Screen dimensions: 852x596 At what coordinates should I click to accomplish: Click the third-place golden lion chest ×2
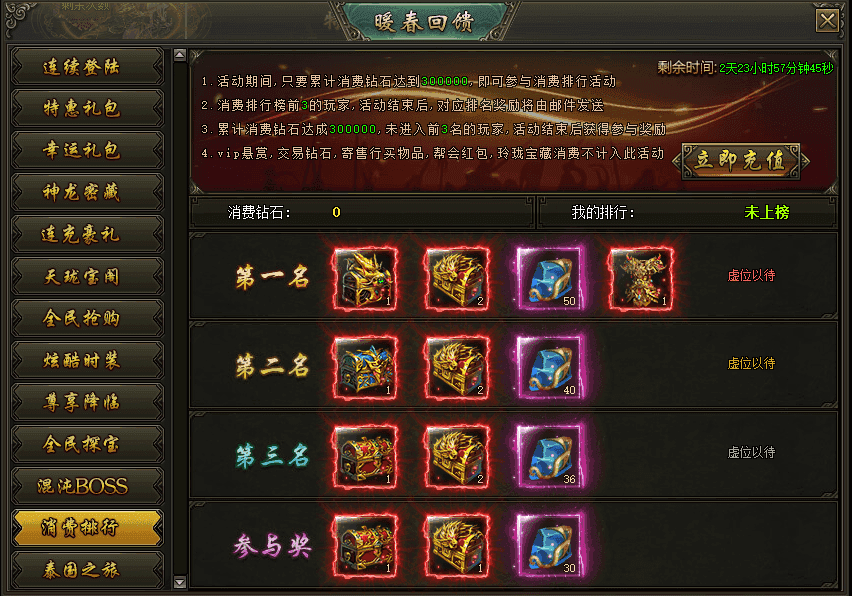point(458,457)
